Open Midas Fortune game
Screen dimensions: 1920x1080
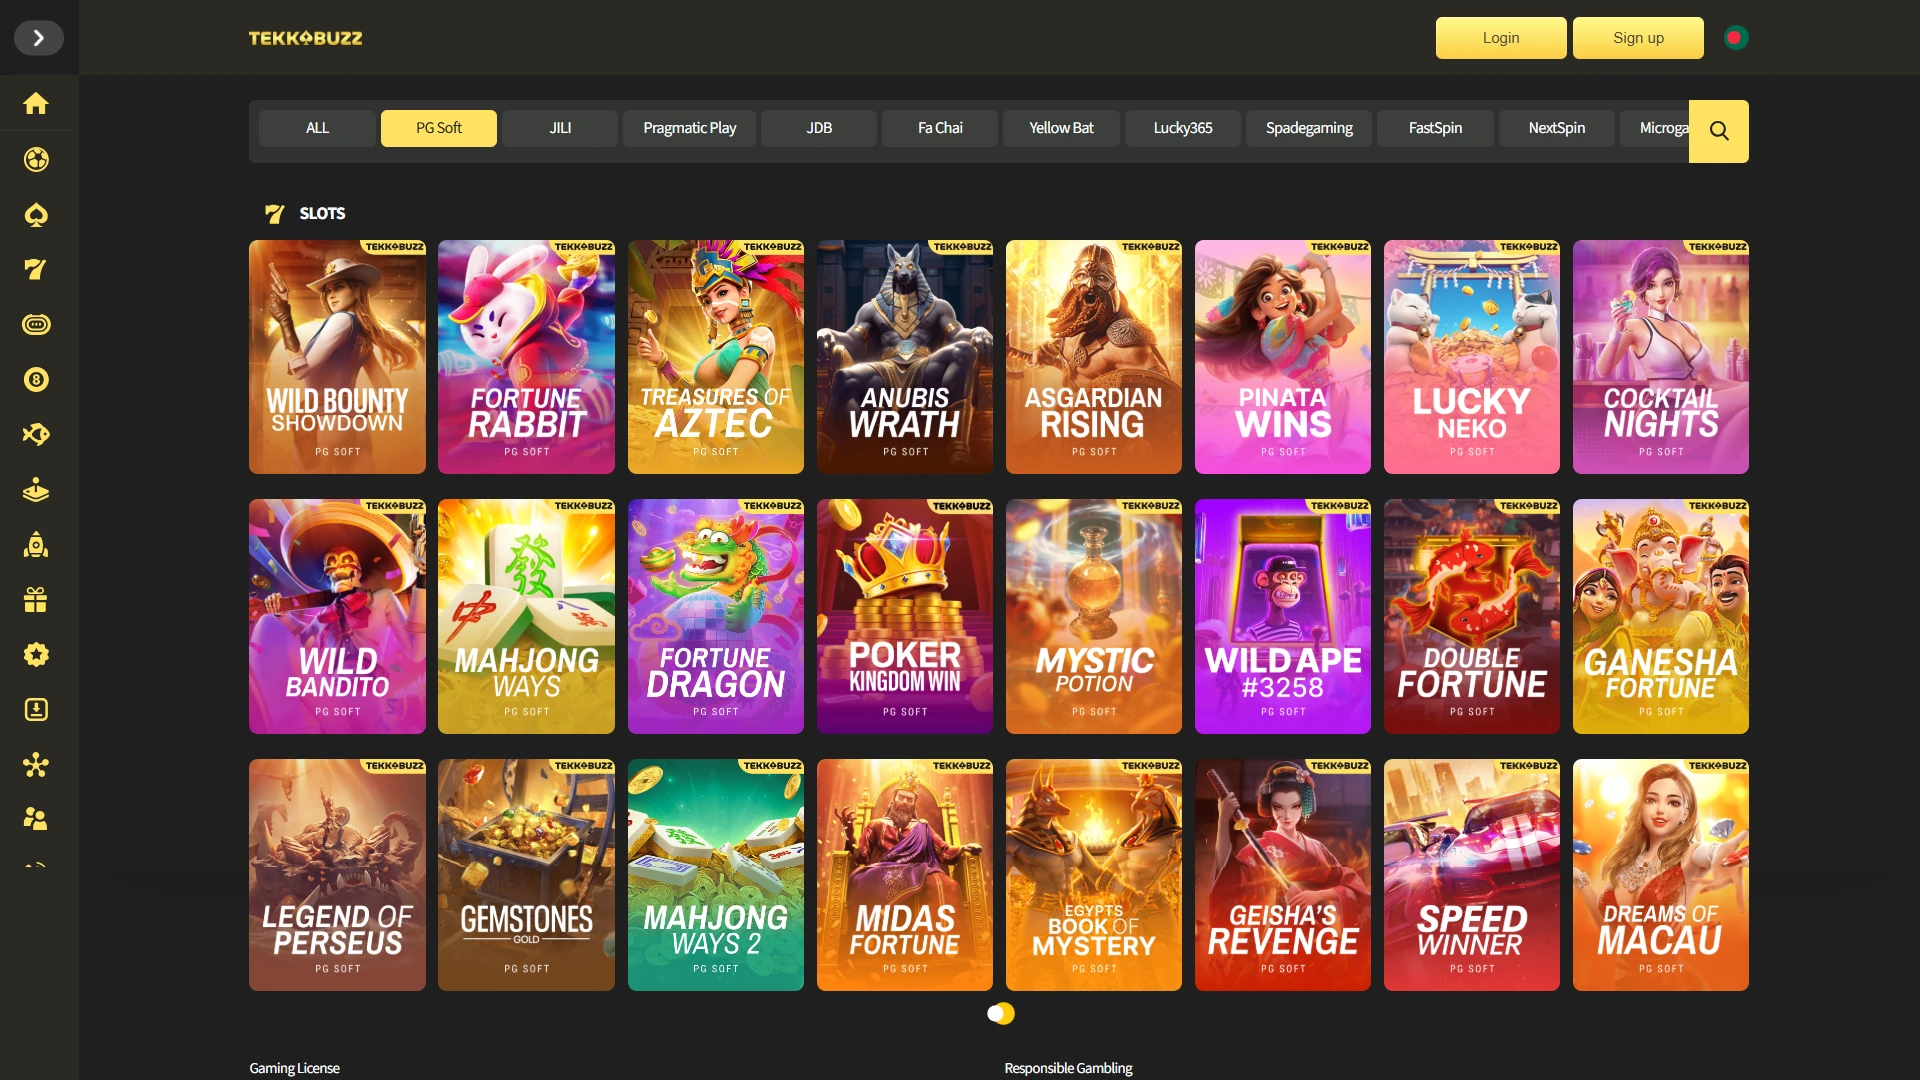click(x=905, y=875)
